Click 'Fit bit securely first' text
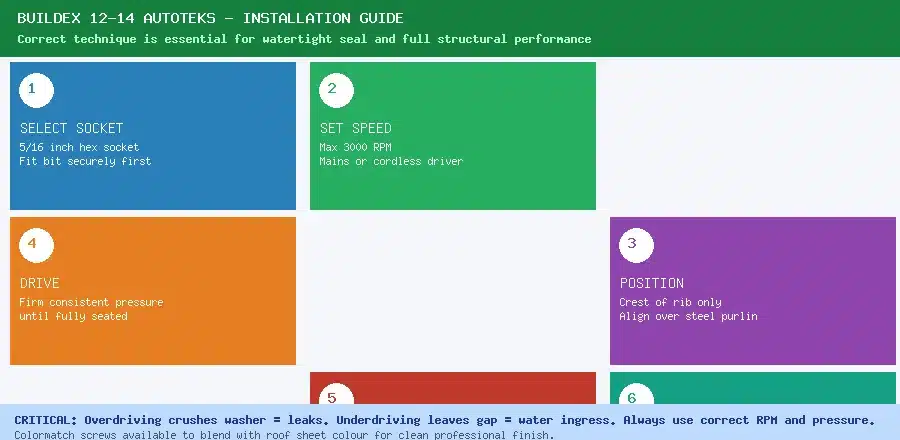900x440 pixels. 85,161
